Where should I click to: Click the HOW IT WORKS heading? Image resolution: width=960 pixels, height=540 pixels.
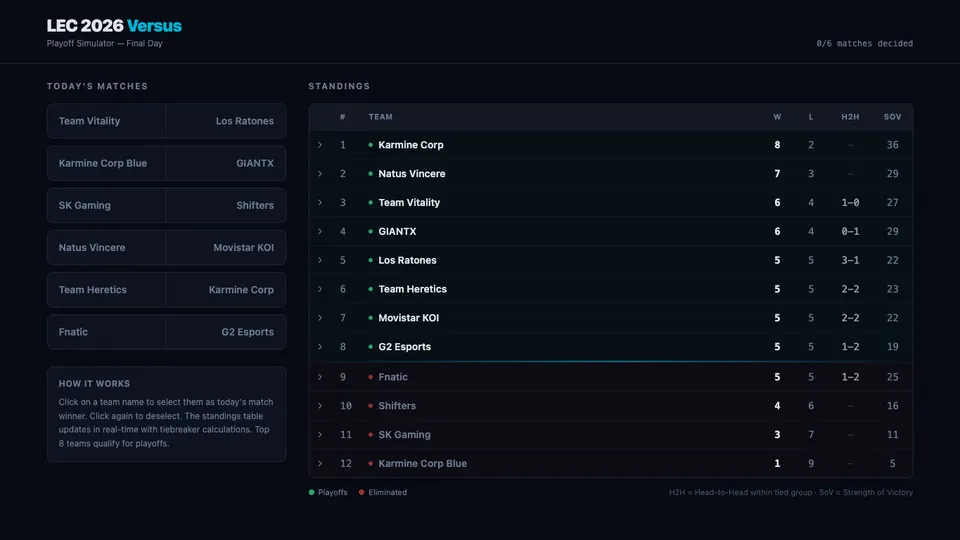(94, 384)
